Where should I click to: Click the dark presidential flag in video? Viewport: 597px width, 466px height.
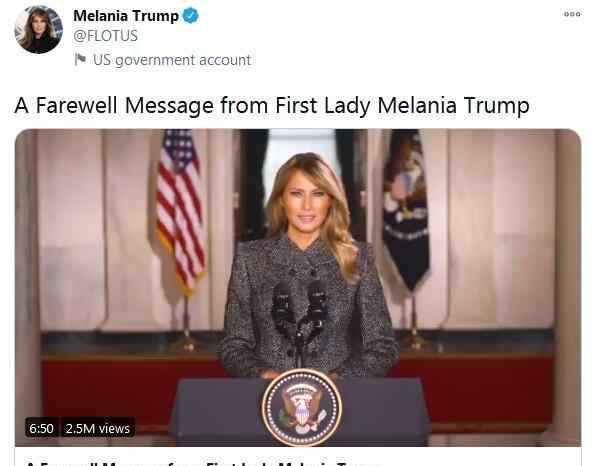(405, 207)
